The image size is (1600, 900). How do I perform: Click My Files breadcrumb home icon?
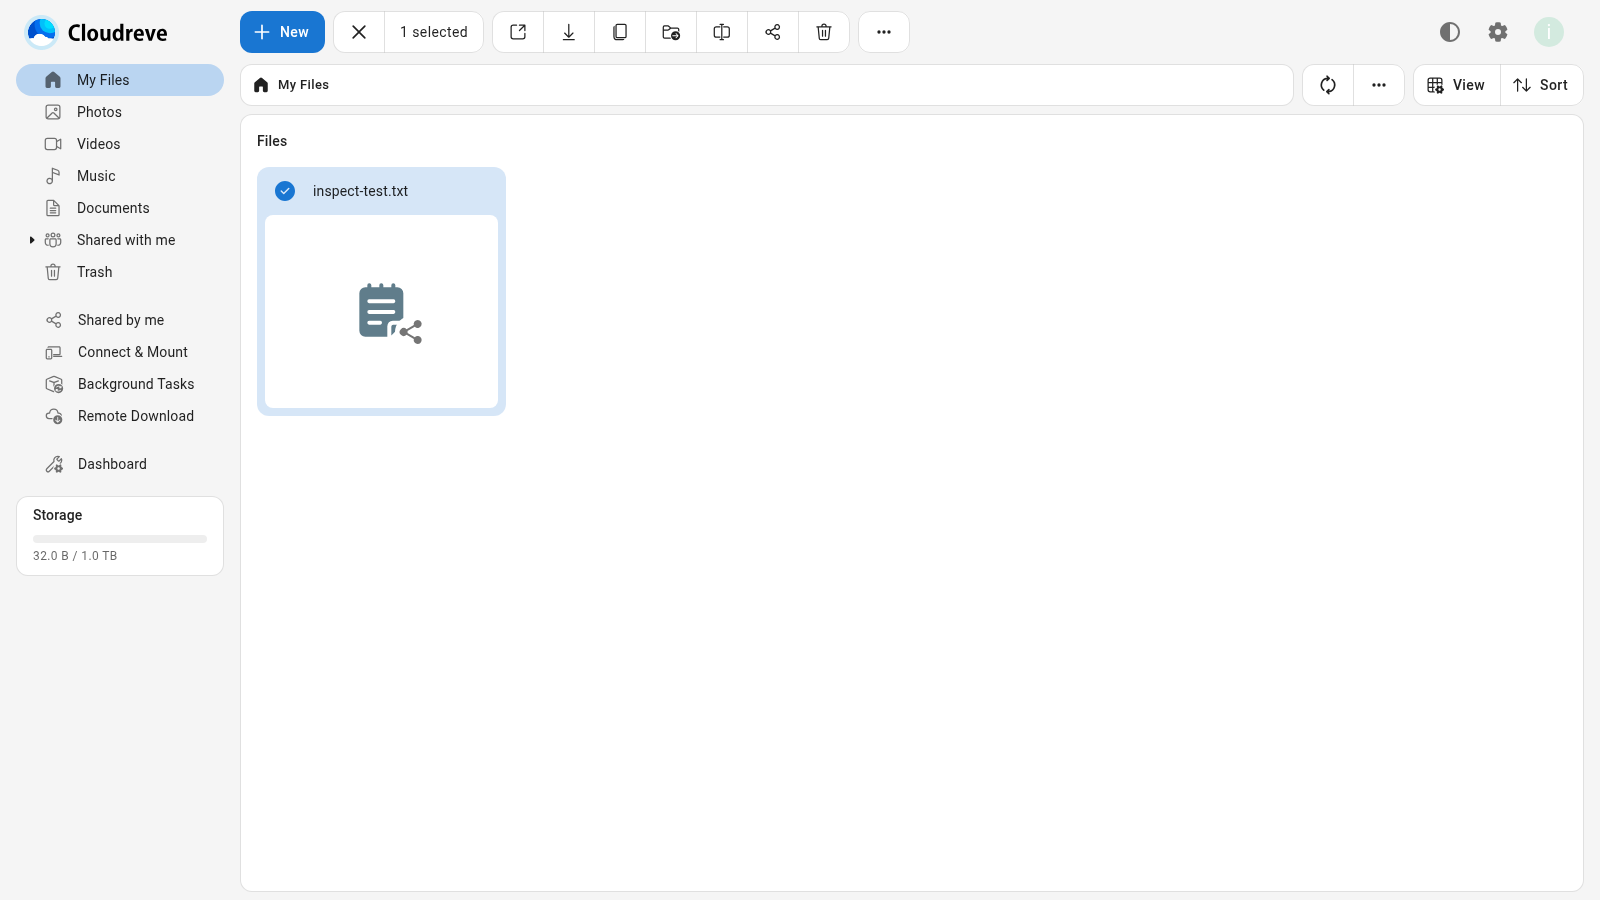tap(261, 85)
